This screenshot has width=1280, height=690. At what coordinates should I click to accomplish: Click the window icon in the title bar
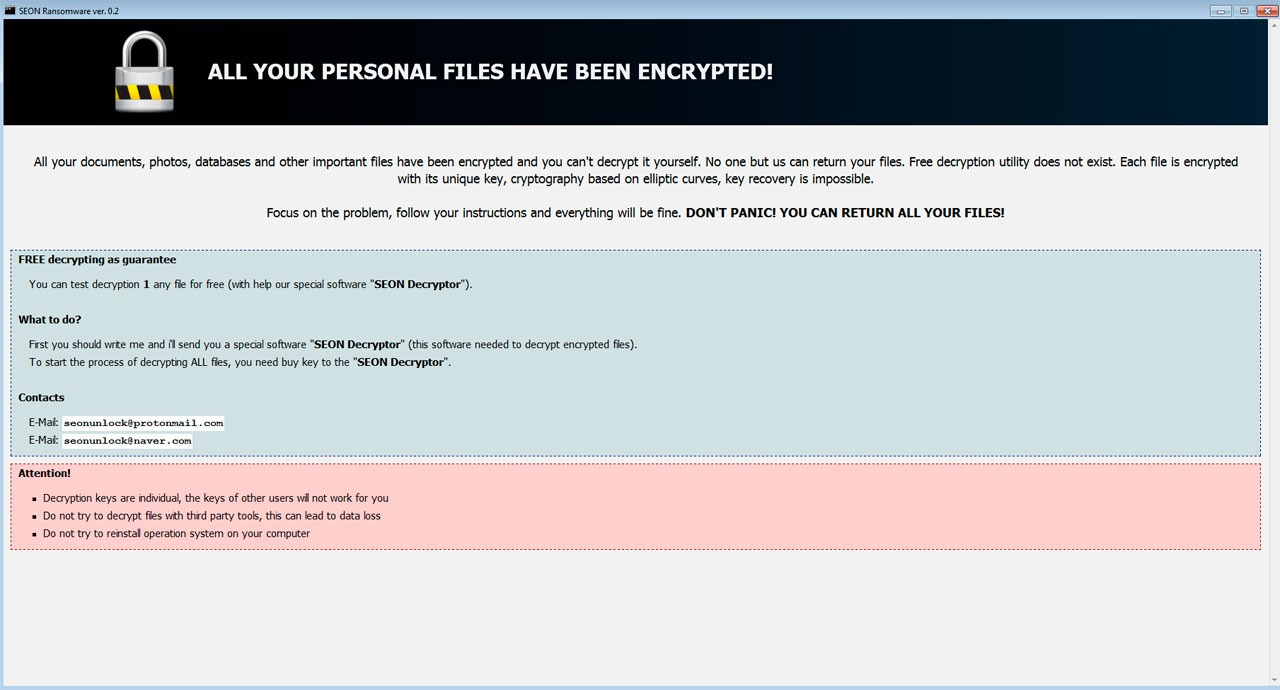(10, 10)
